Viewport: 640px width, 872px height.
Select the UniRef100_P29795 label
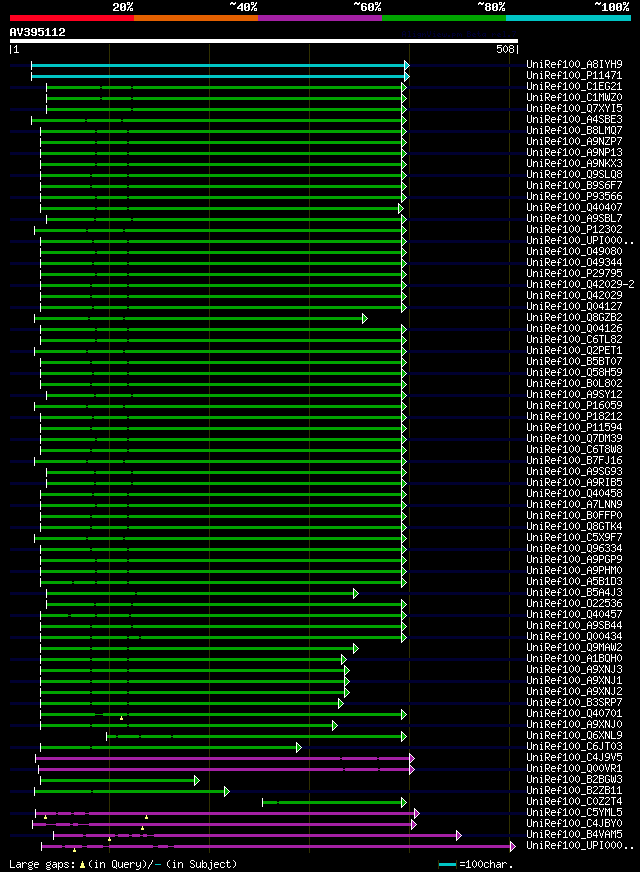click(x=574, y=274)
